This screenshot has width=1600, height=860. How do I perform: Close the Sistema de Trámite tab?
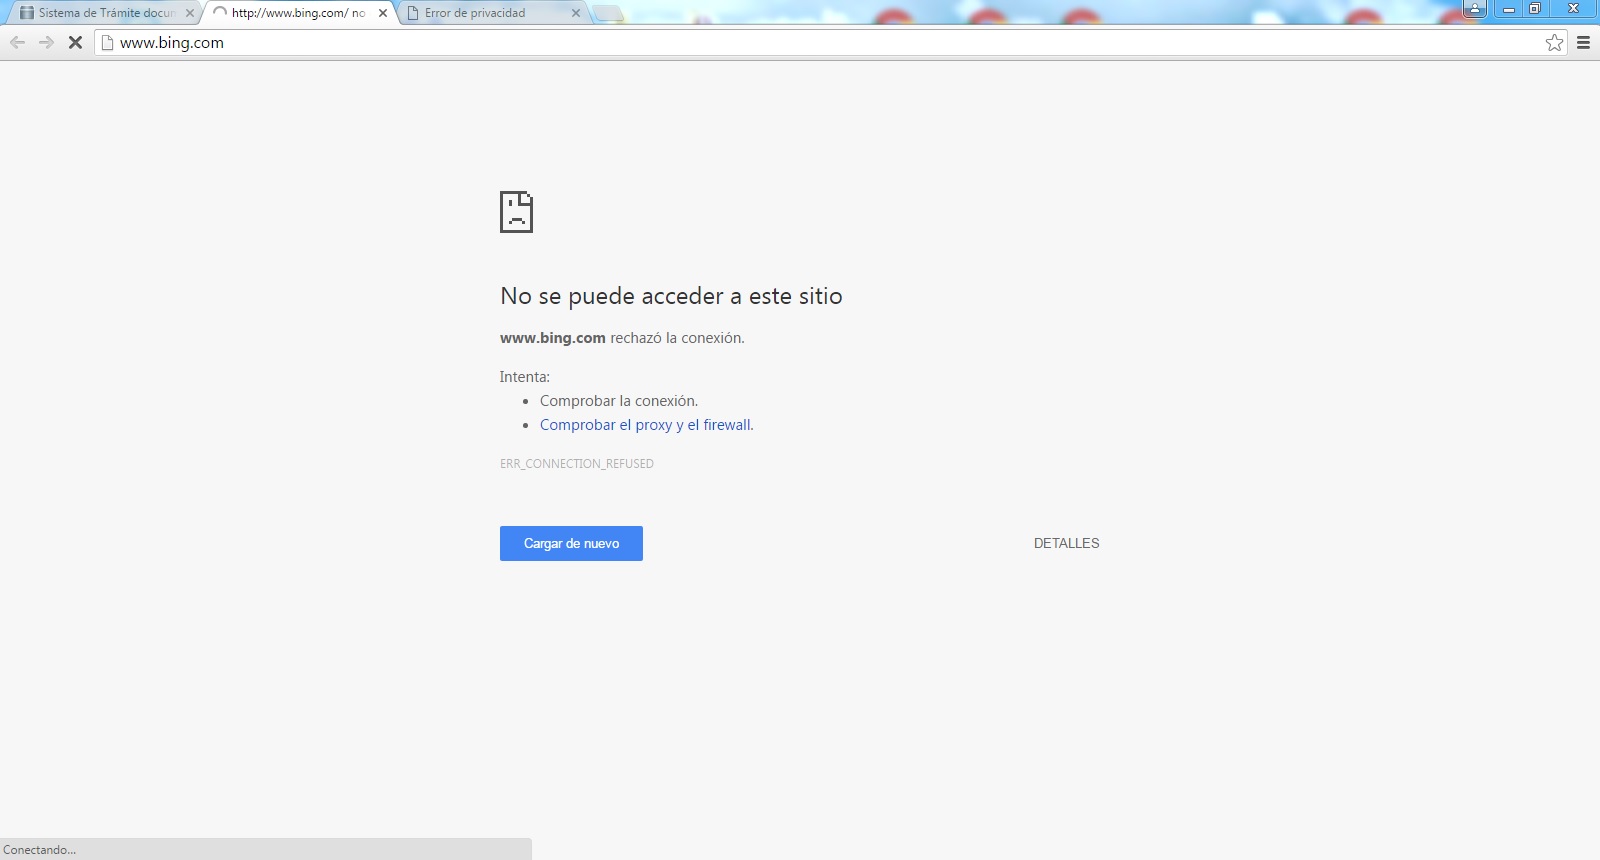point(190,13)
